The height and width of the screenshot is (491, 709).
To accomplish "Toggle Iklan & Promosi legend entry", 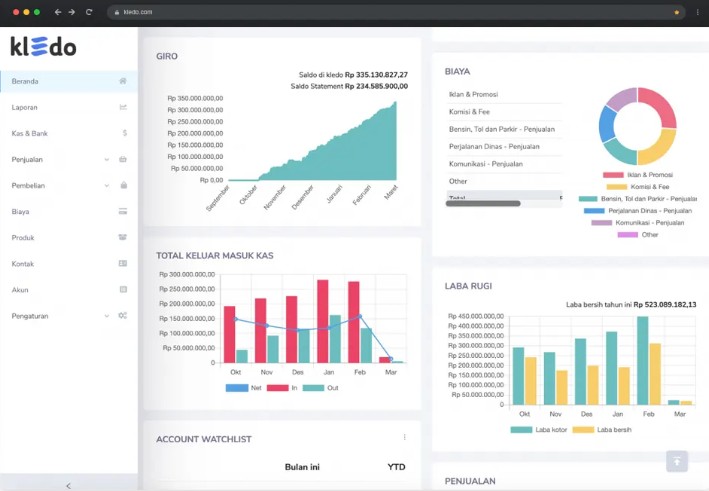I will [638, 175].
